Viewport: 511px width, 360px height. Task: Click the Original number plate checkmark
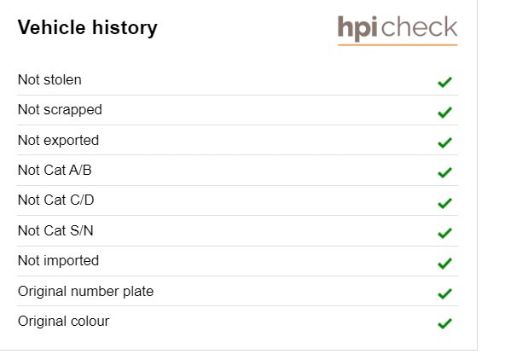(445, 293)
